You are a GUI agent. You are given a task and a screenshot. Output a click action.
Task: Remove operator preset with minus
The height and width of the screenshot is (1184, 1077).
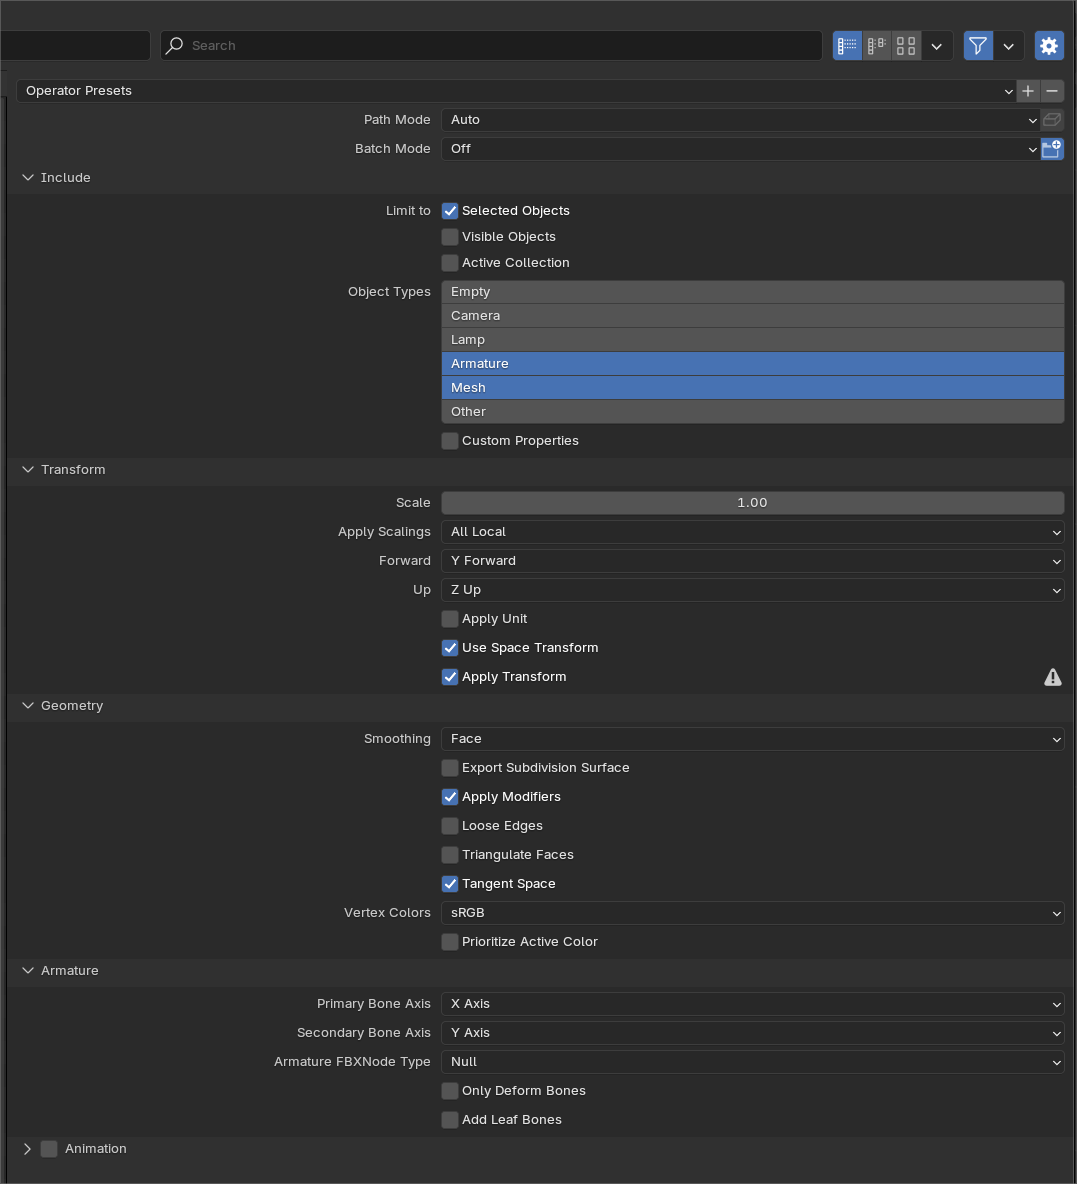(1052, 91)
